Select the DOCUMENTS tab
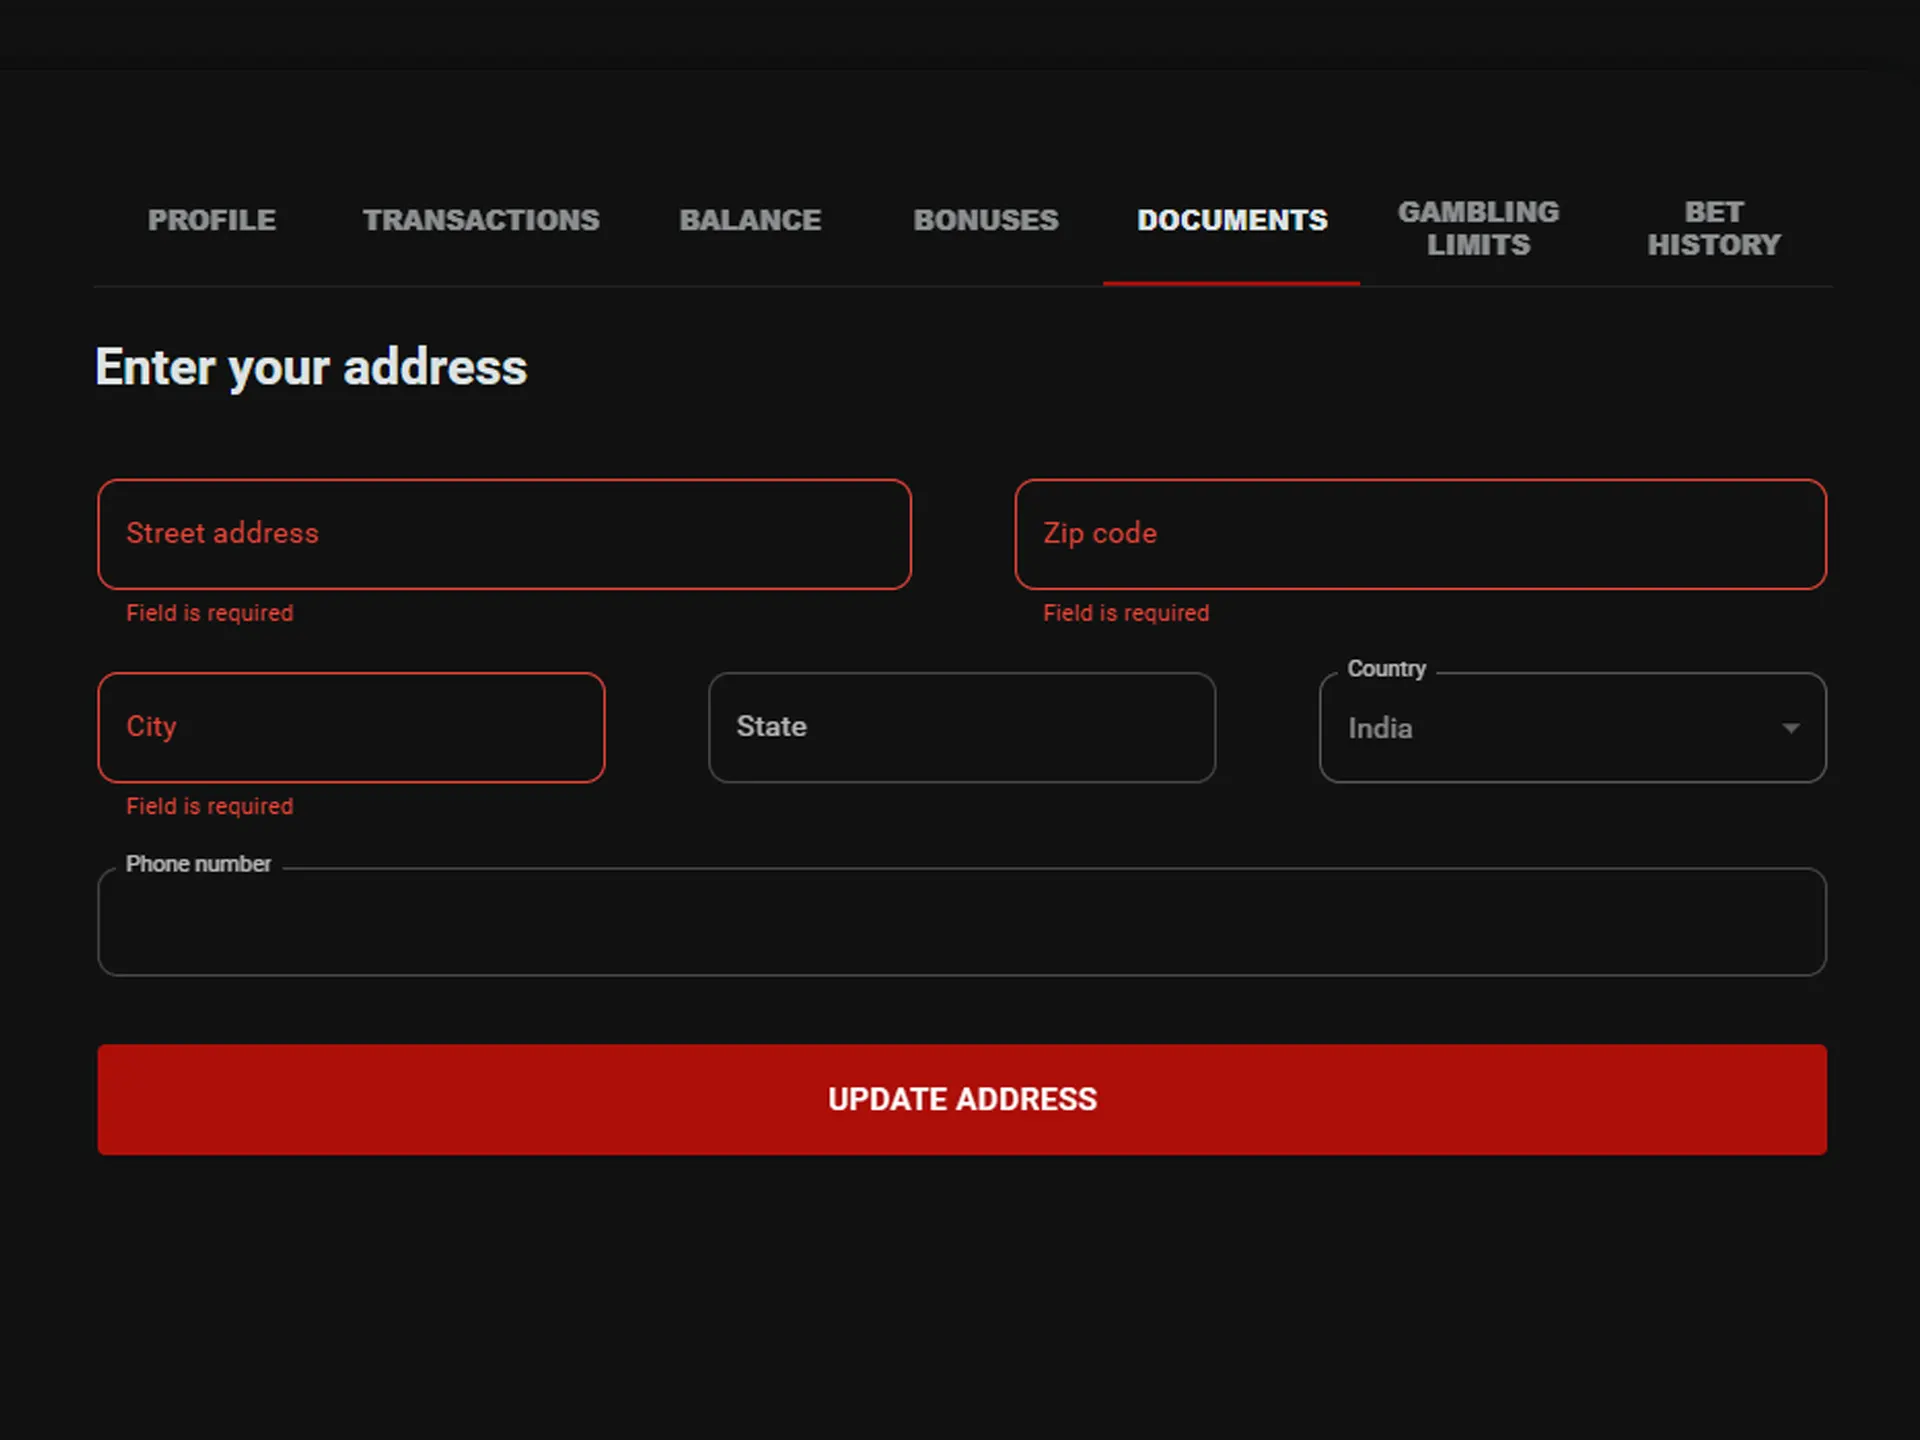Image resolution: width=1920 pixels, height=1440 pixels. click(1231, 219)
